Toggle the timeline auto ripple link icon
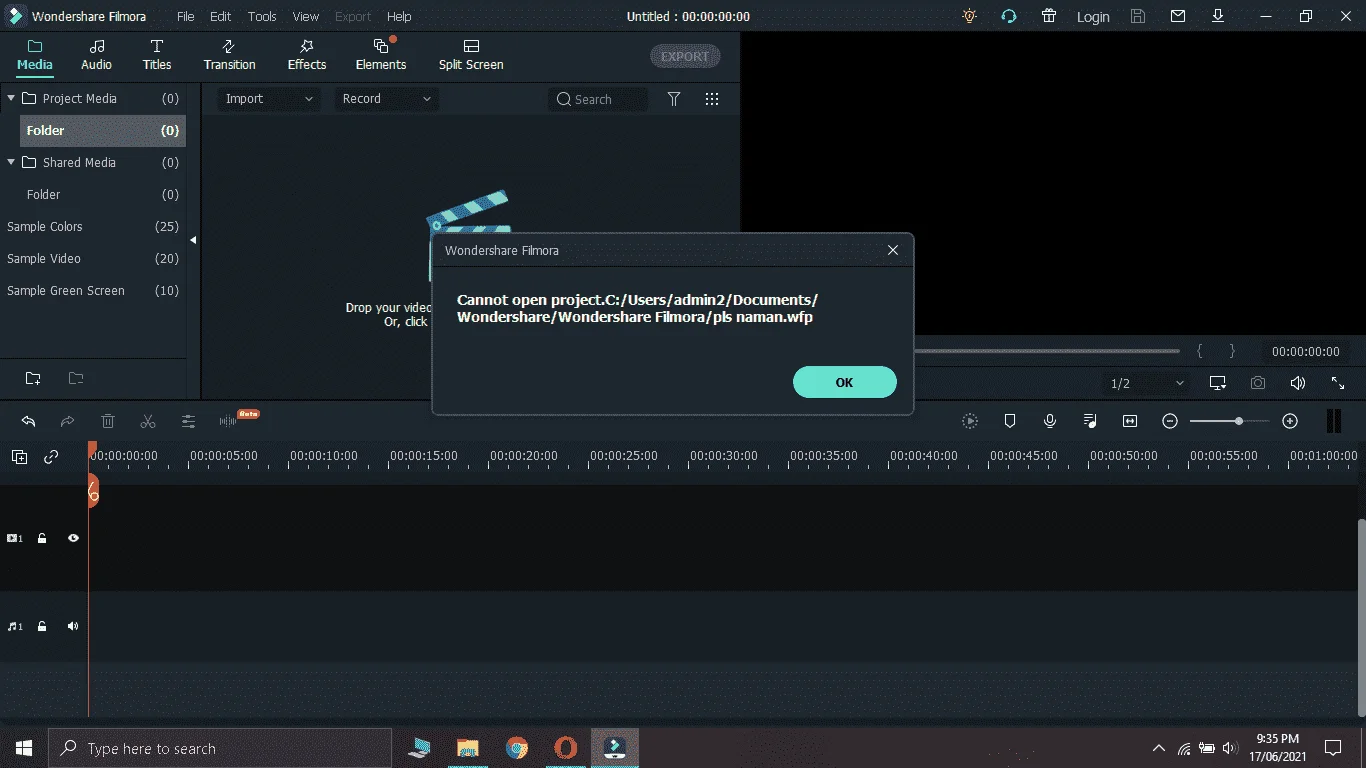The height and width of the screenshot is (768, 1366). (x=51, y=457)
